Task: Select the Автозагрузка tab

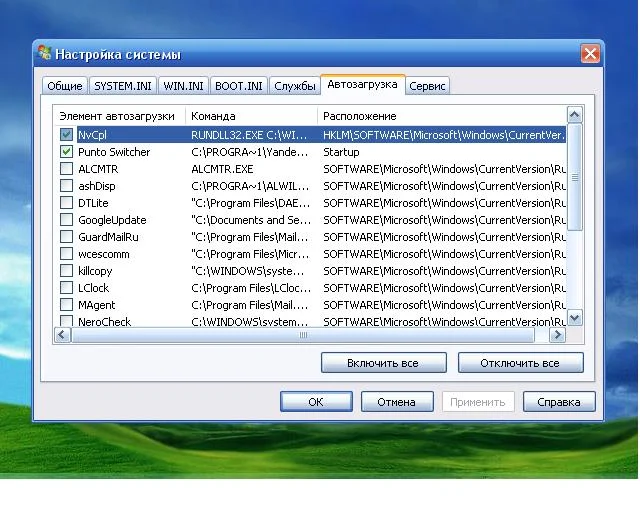Action: (362, 85)
